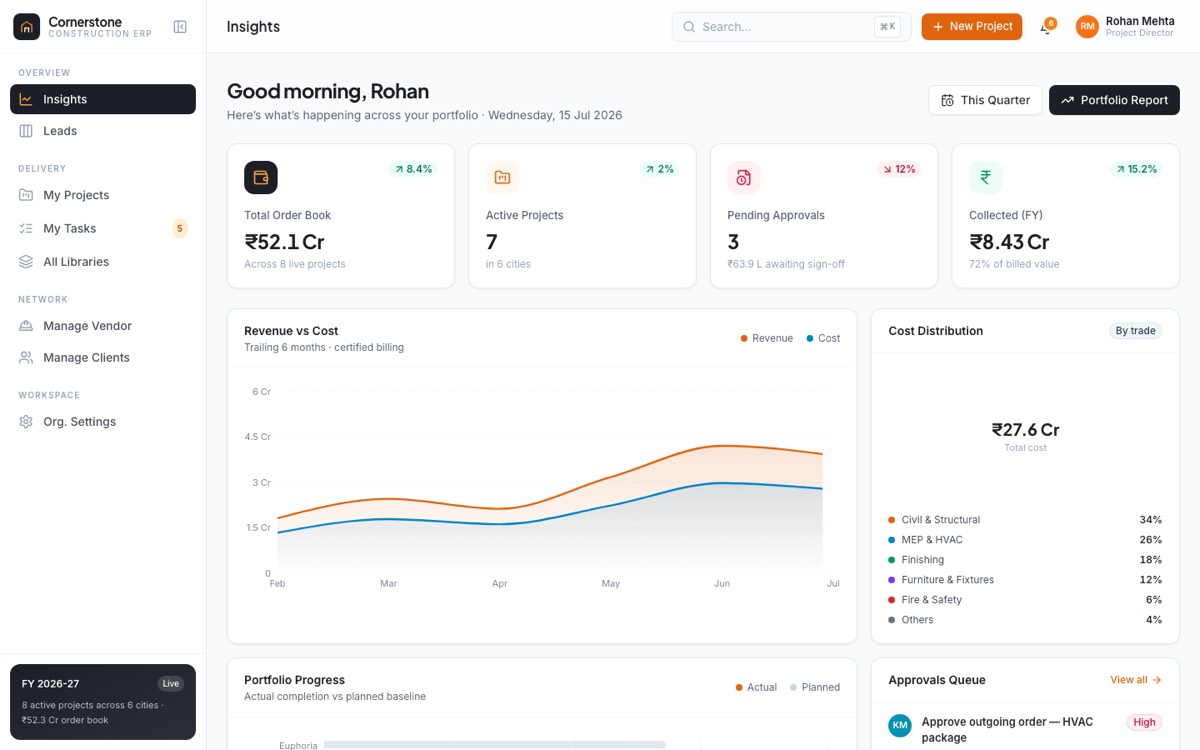Click the Collected (FY) rupee icon
The image size is (1200, 750).
(x=985, y=177)
